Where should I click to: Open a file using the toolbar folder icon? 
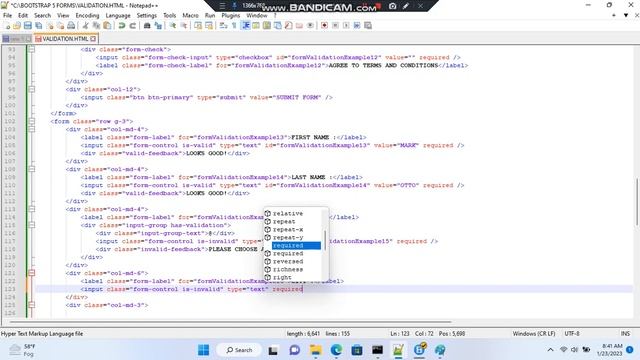17,26
